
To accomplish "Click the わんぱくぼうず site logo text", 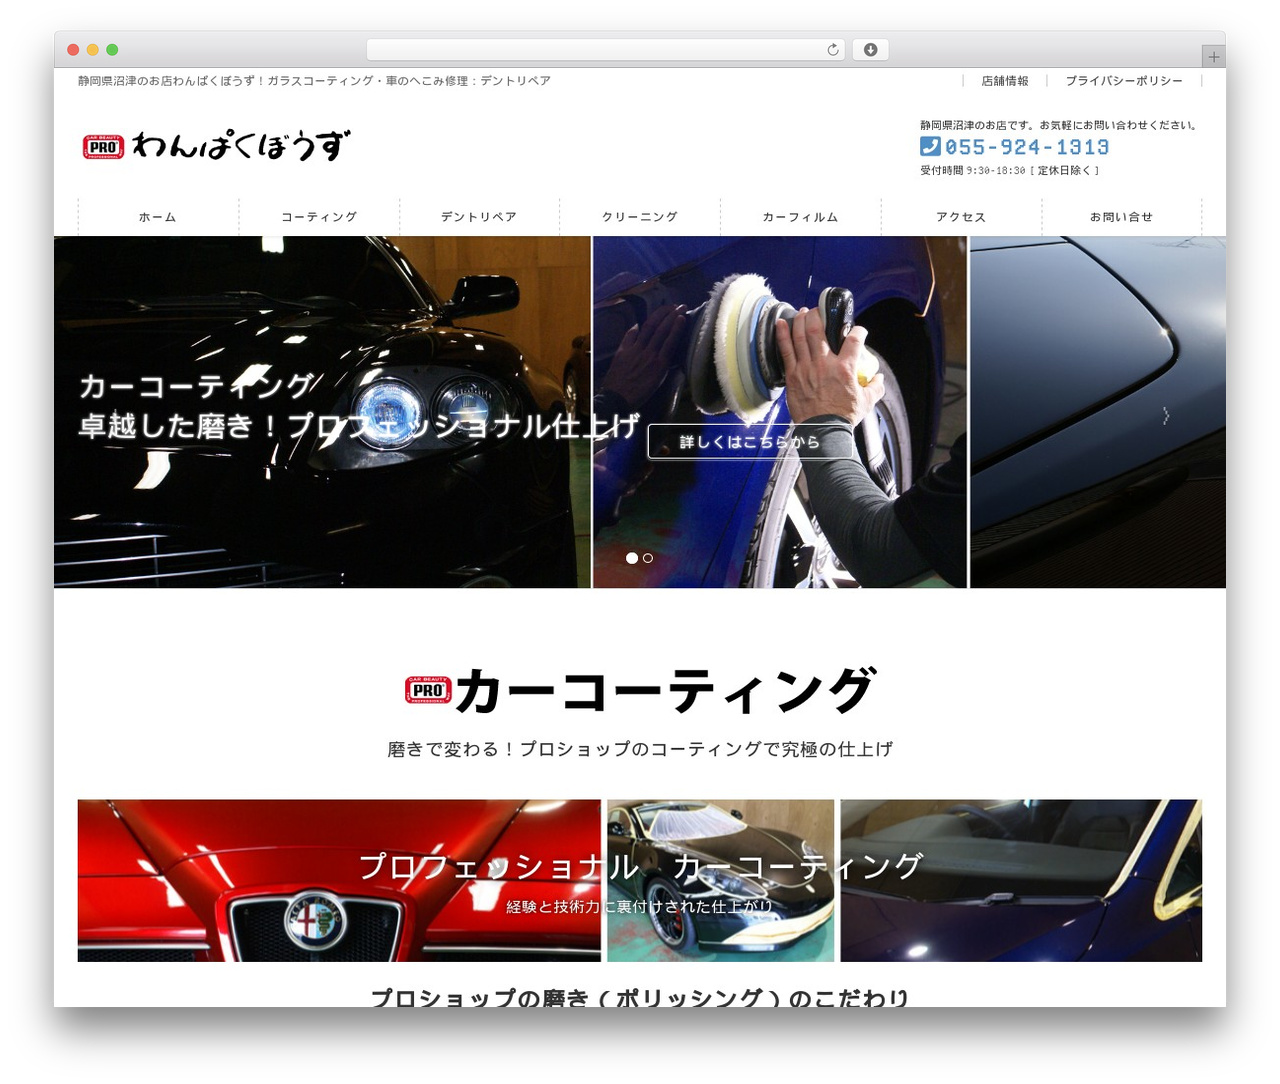I will [241, 146].
